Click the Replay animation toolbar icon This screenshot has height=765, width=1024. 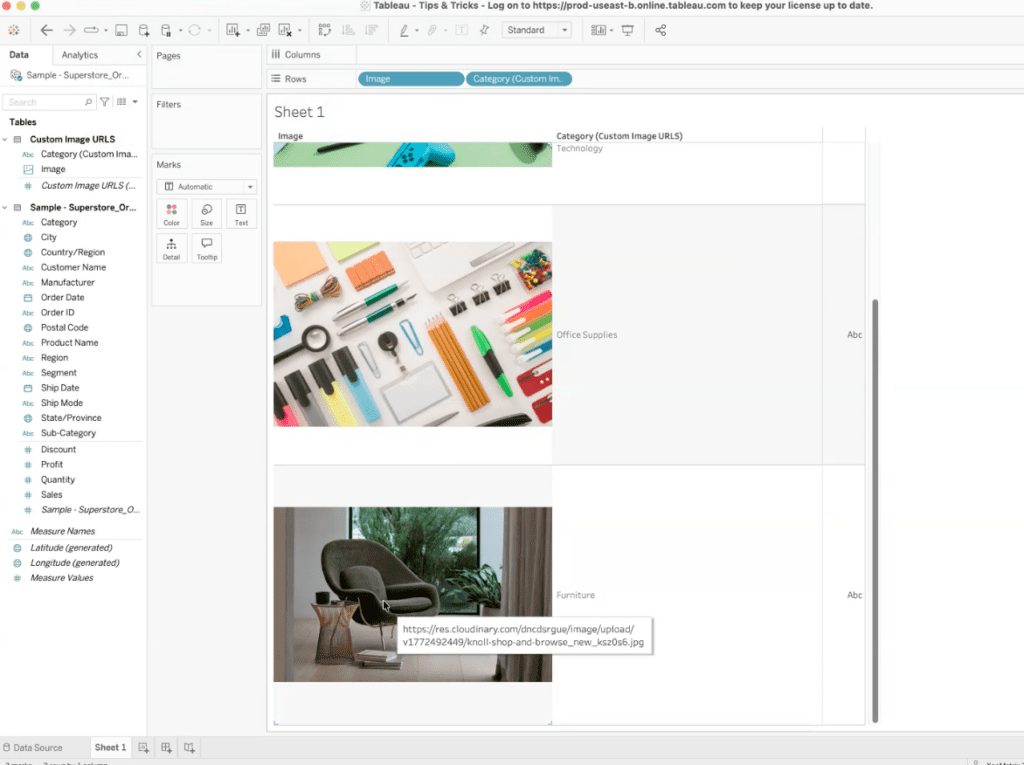click(x=91, y=30)
